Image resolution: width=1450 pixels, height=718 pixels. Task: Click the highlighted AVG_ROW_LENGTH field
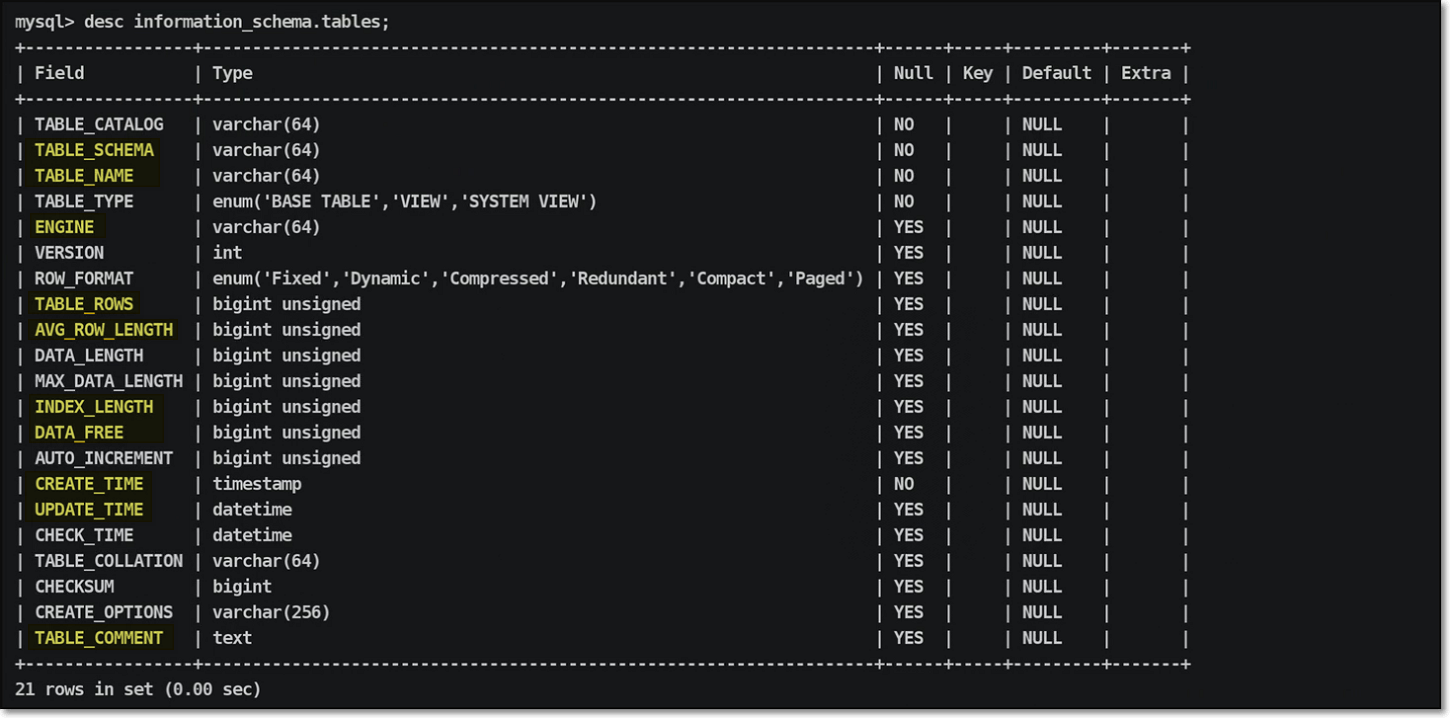coord(103,330)
